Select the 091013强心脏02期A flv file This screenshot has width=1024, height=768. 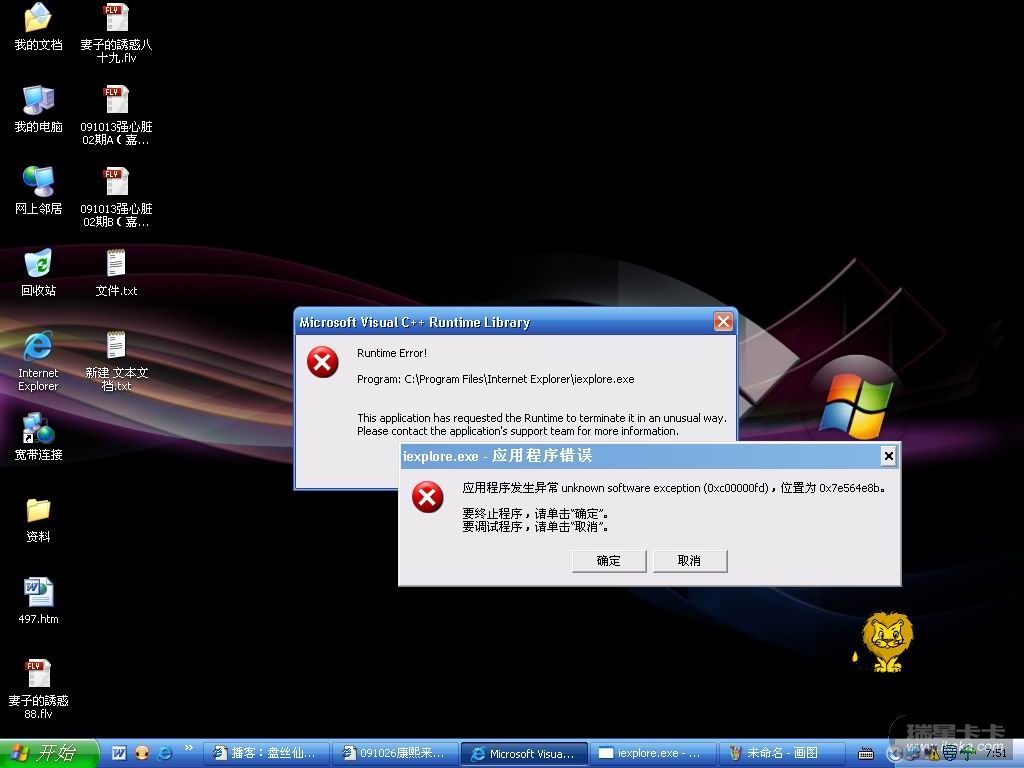point(116,115)
